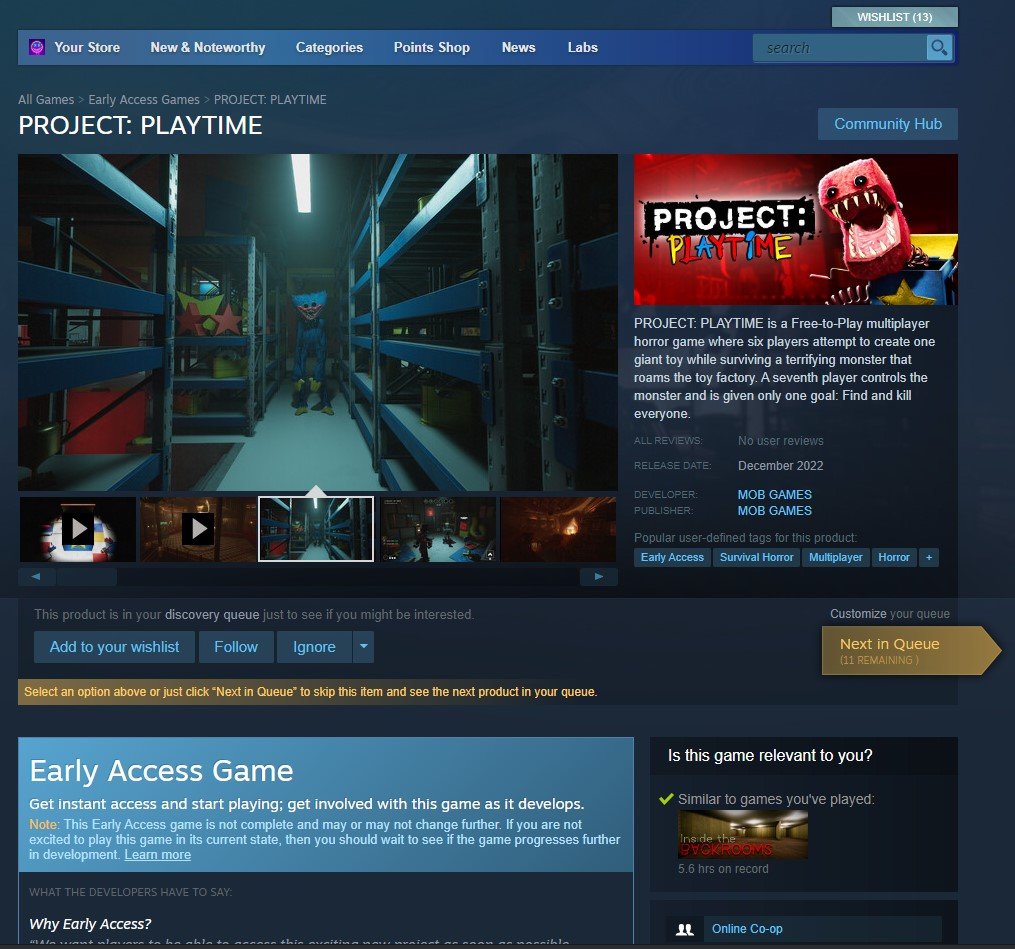Click the All Games breadcrumb
The width and height of the screenshot is (1015, 949).
(46, 100)
